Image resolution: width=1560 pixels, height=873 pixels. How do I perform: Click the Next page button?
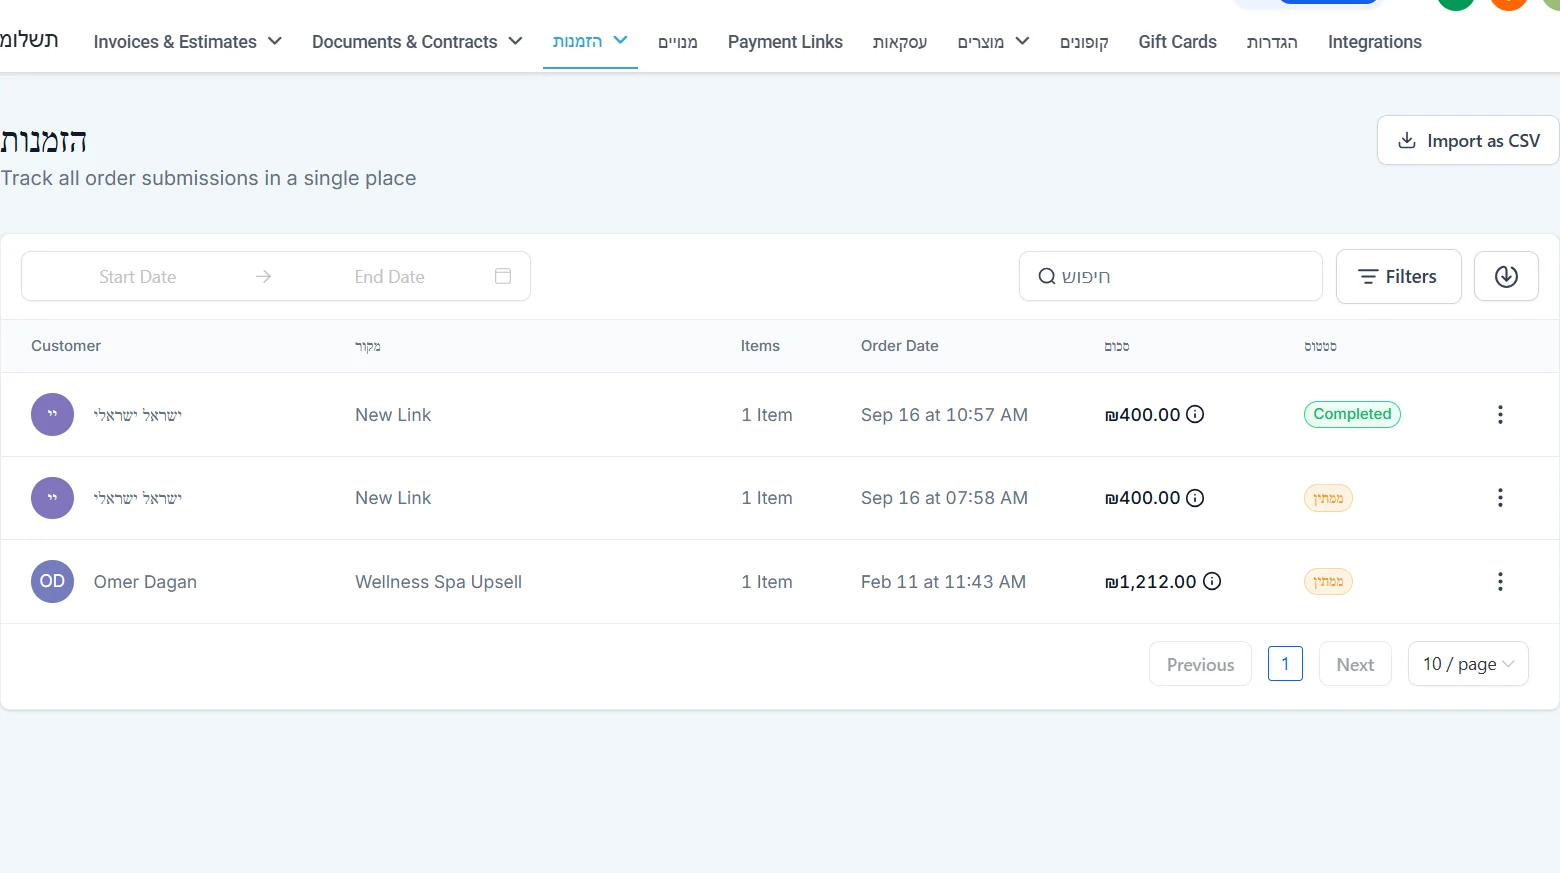point(1355,664)
